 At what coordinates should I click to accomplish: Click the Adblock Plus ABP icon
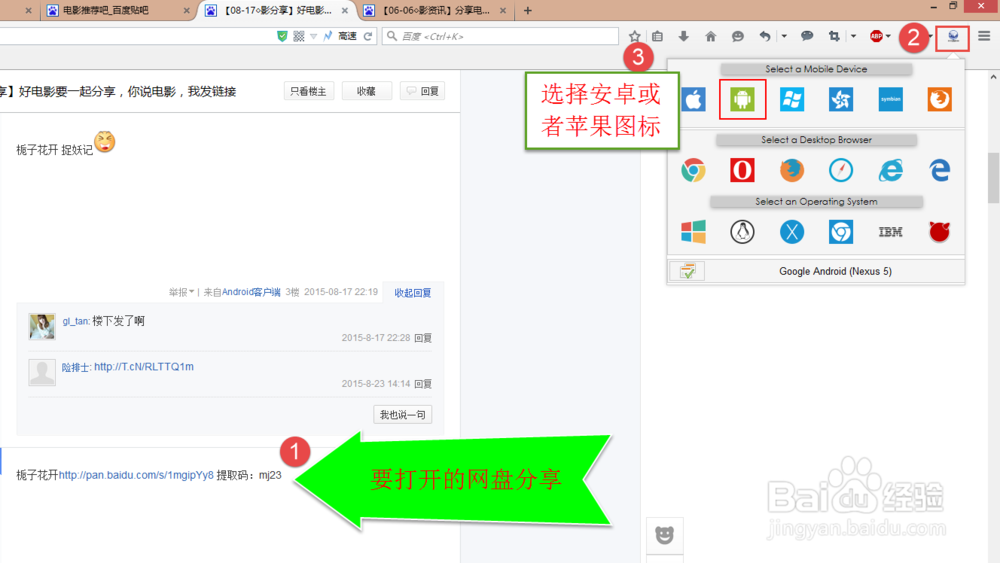[x=876, y=36]
